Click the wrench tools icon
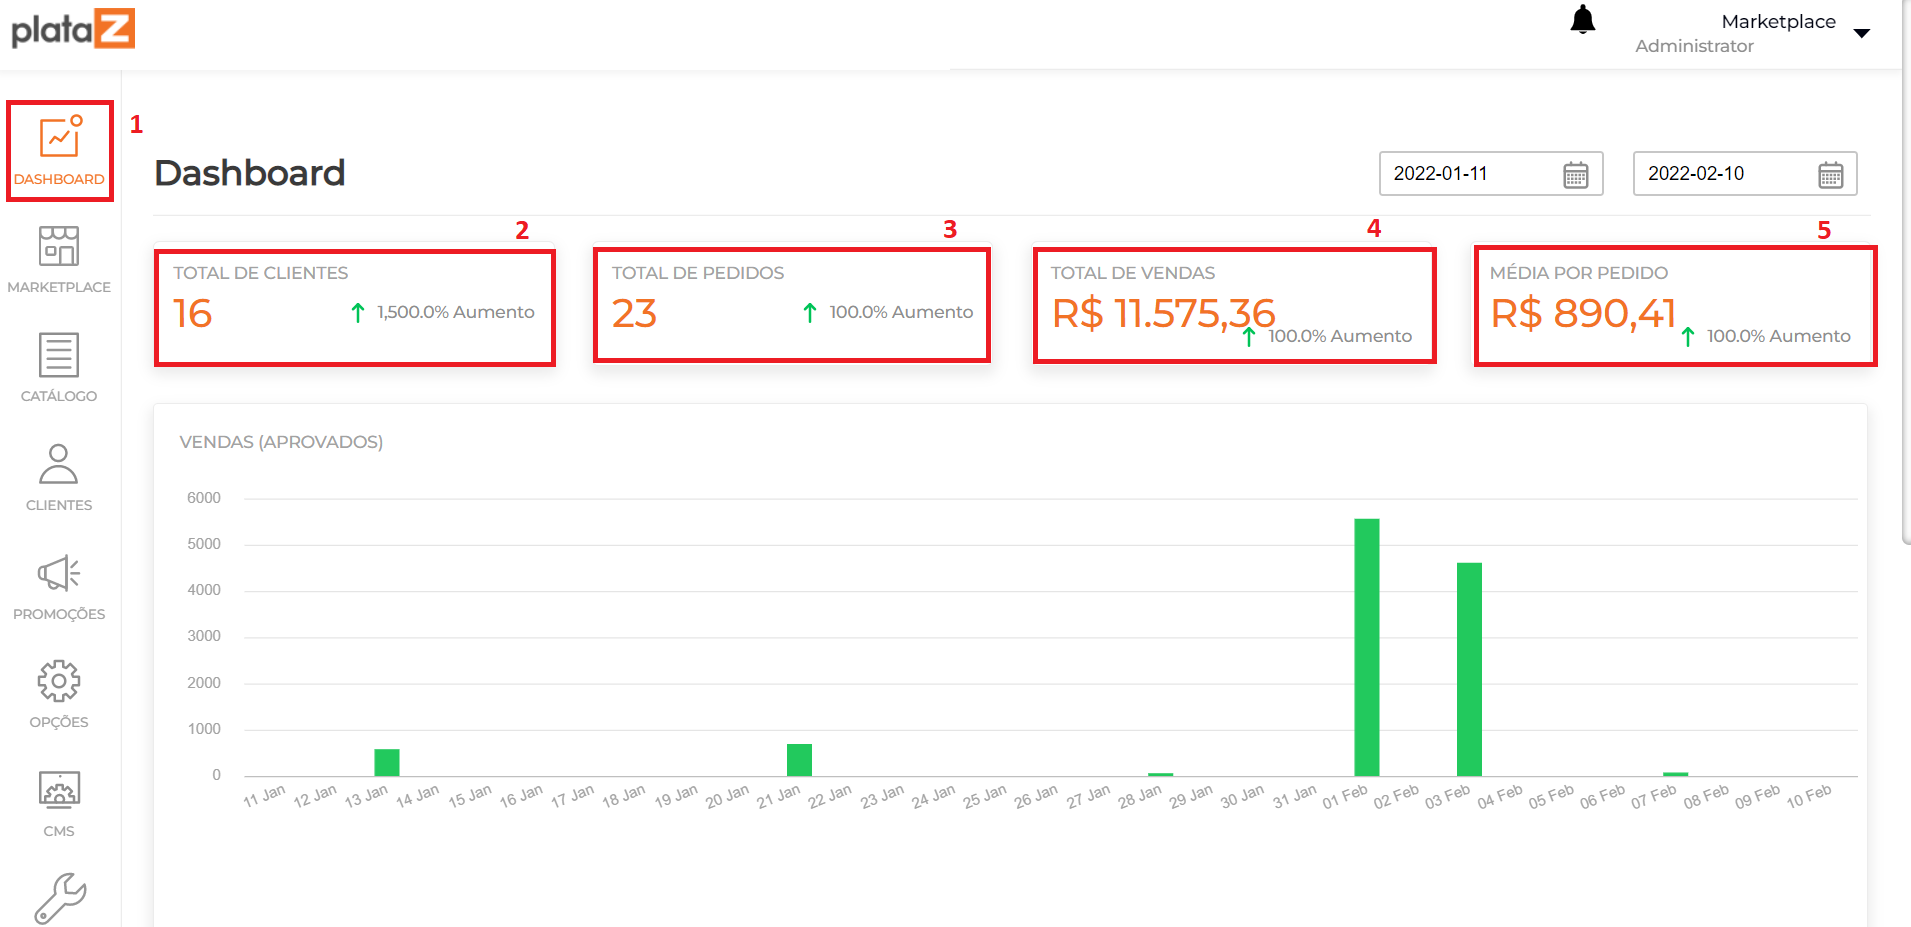Viewport: 1911px width, 927px height. pos(60,898)
